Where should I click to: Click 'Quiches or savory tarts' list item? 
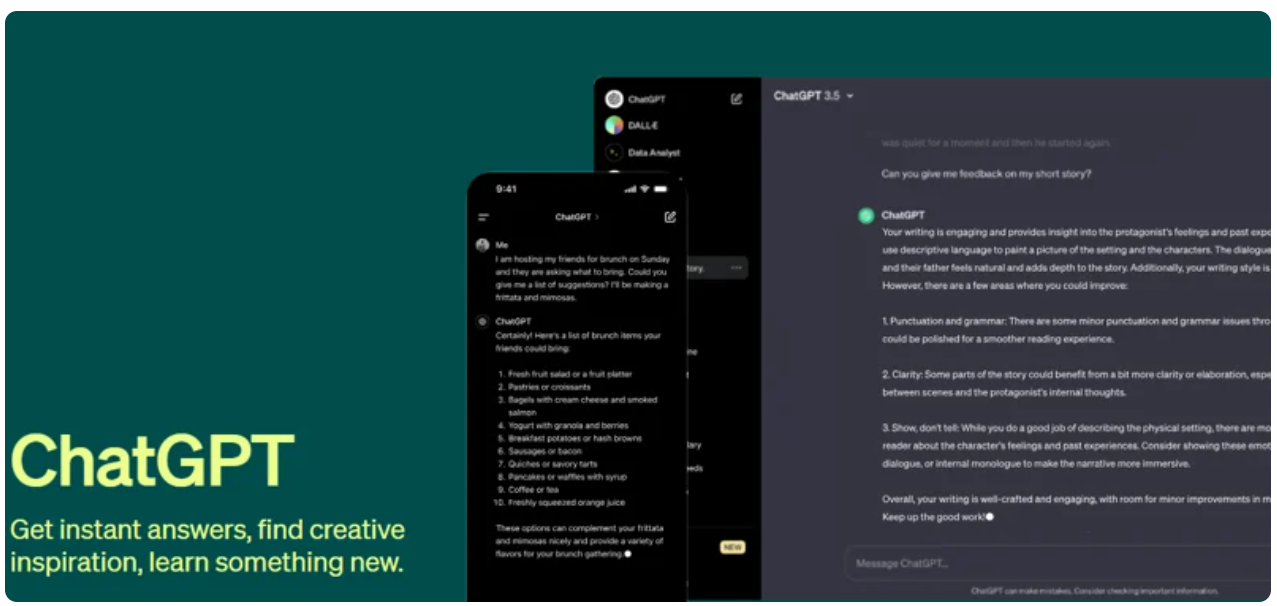point(552,465)
